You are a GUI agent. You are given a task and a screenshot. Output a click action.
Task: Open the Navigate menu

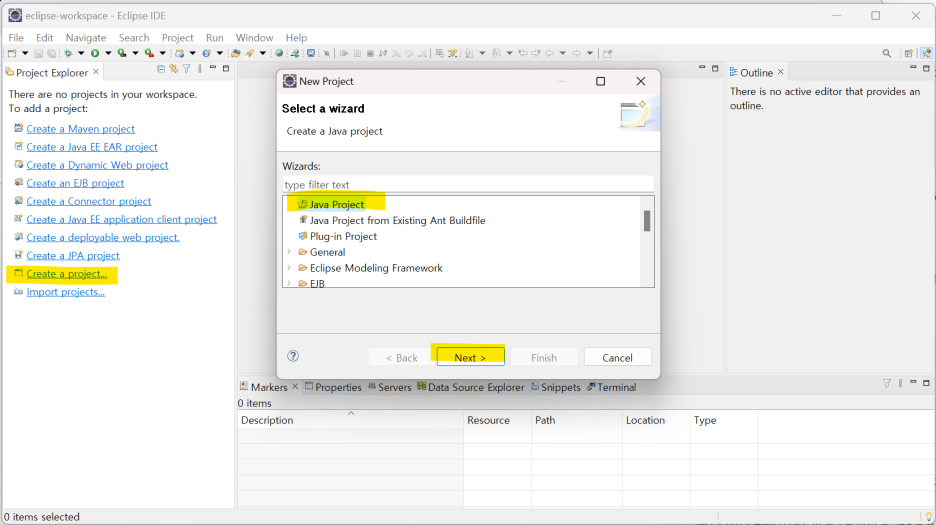pyautogui.click(x=86, y=38)
